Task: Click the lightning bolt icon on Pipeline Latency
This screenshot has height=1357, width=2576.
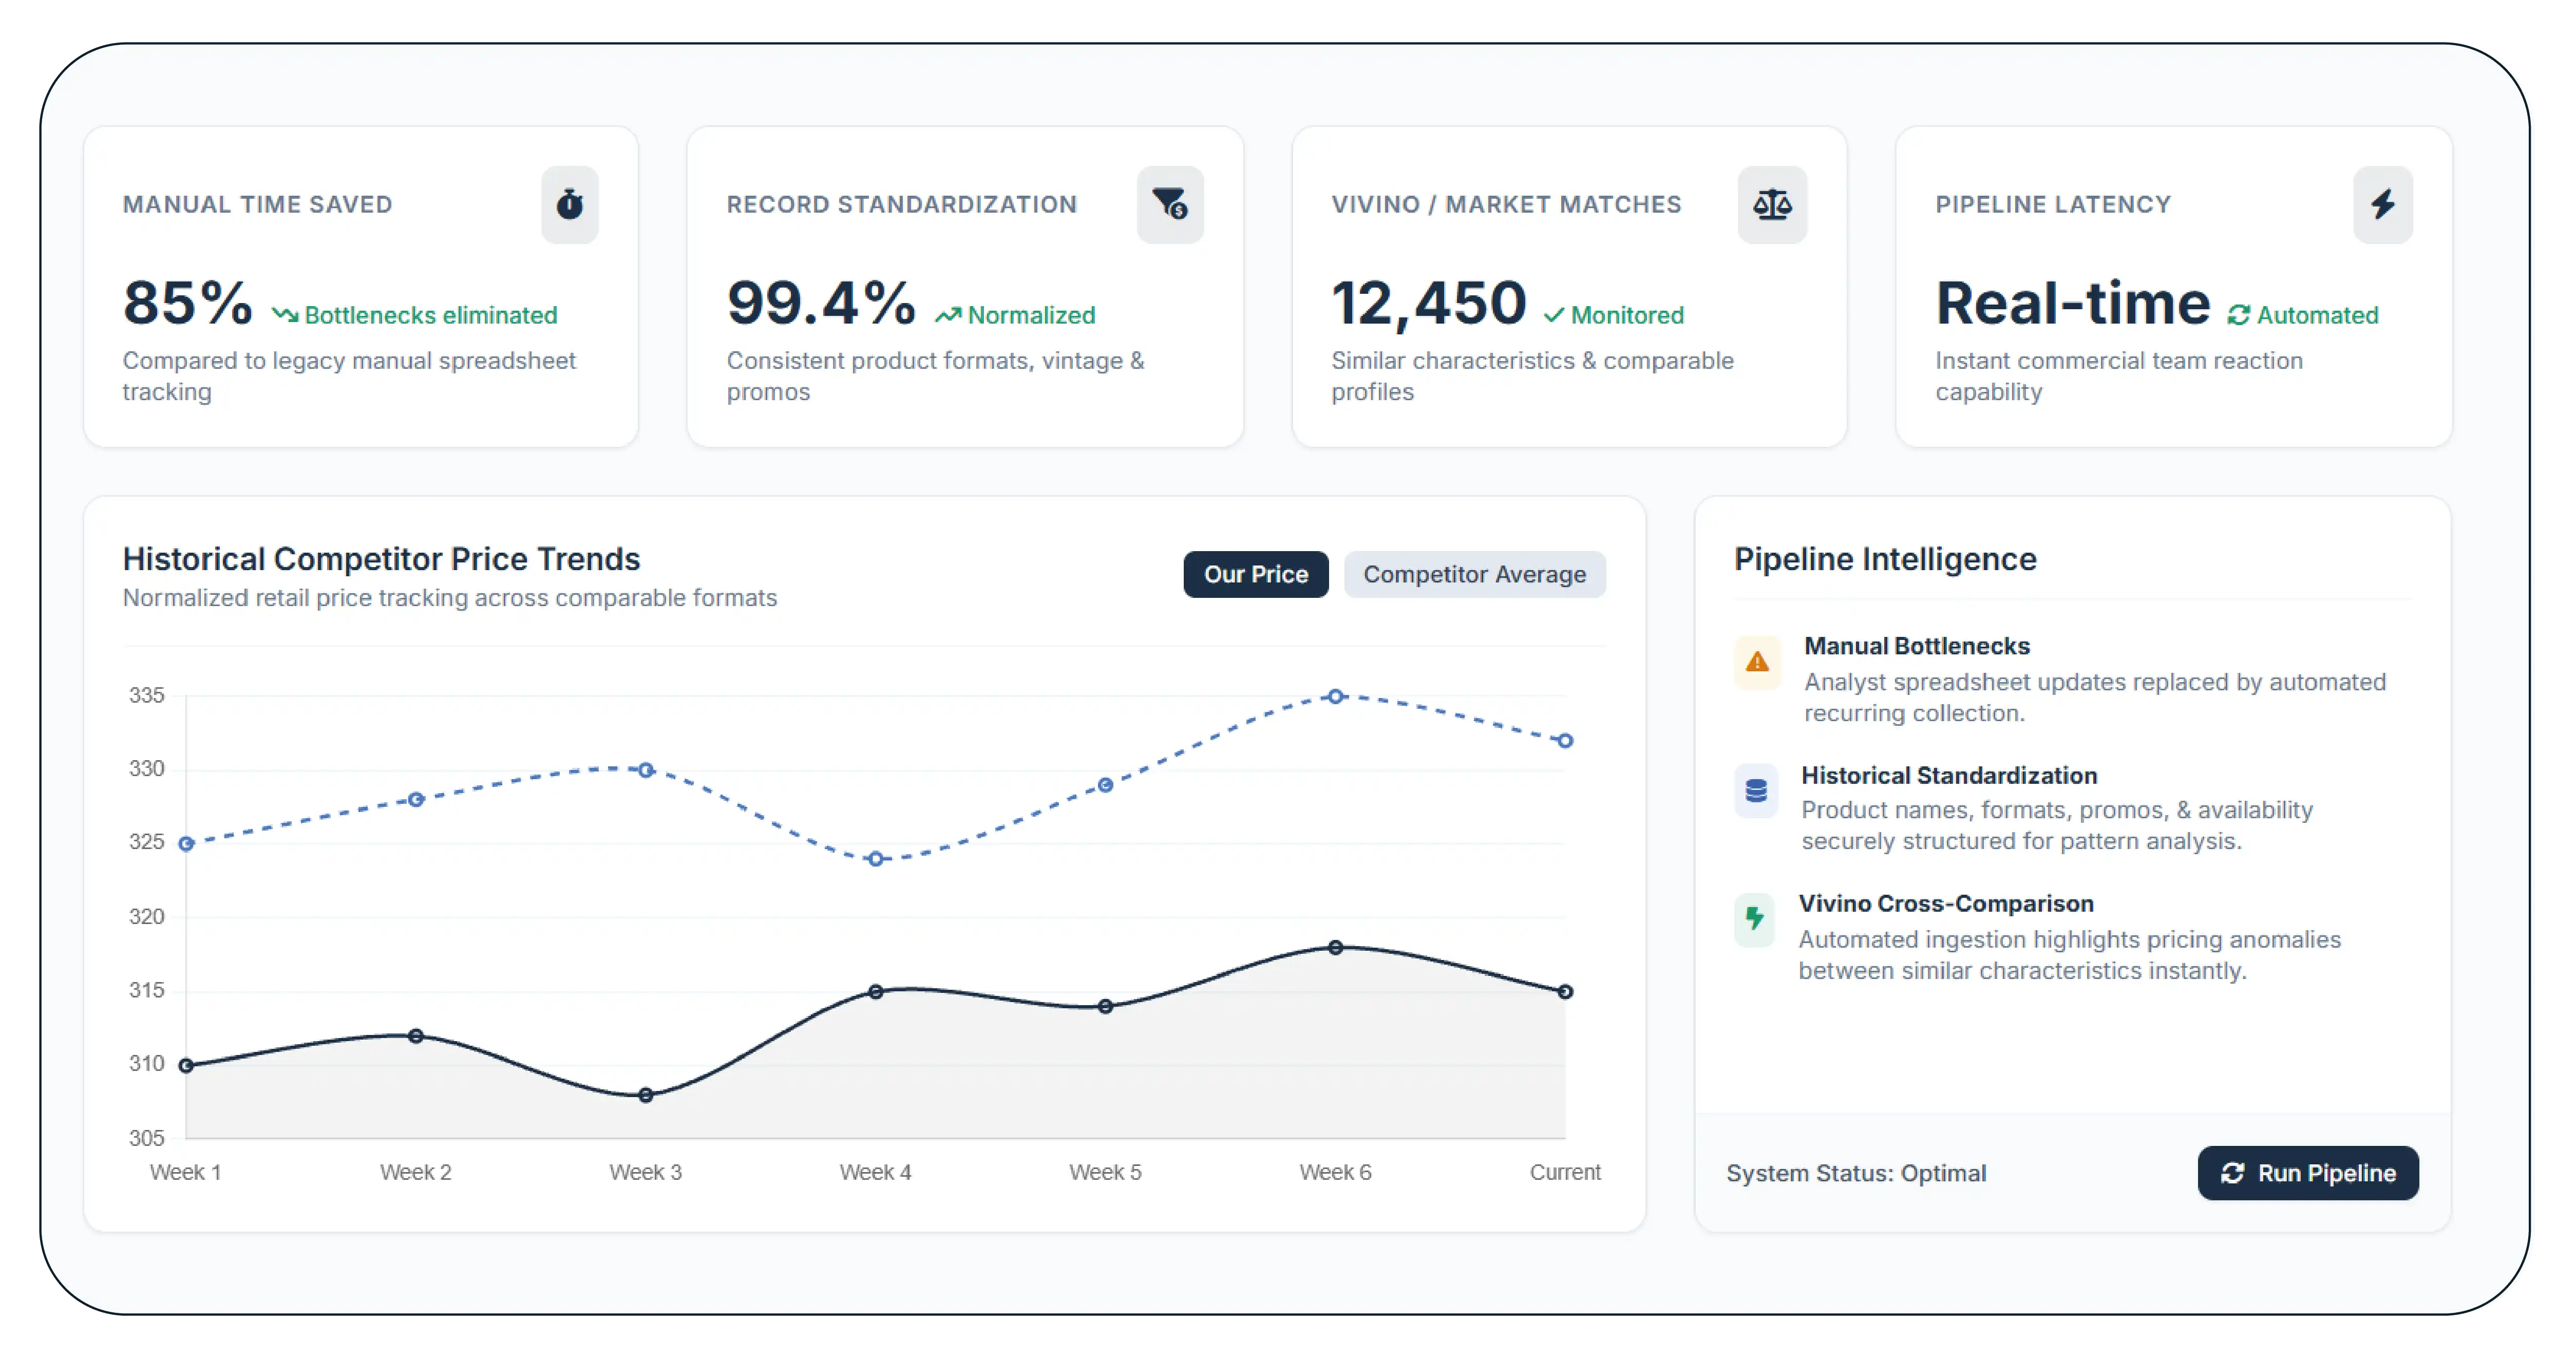Action: 2383,204
